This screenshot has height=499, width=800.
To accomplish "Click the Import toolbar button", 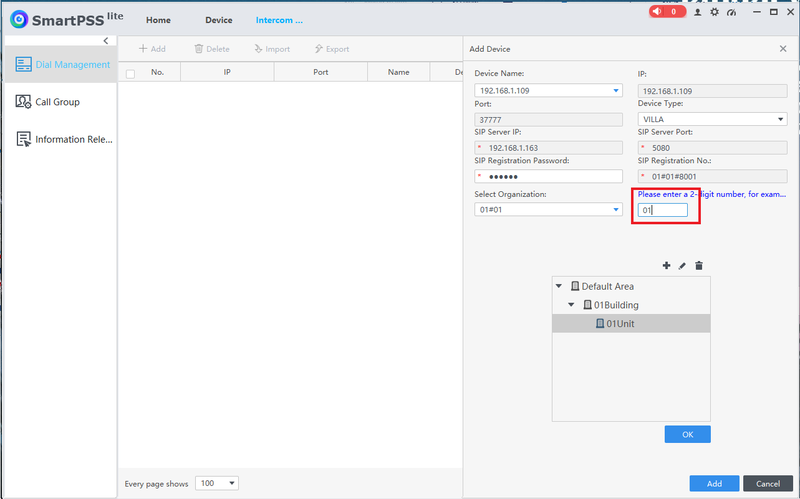I will [x=272, y=49].
